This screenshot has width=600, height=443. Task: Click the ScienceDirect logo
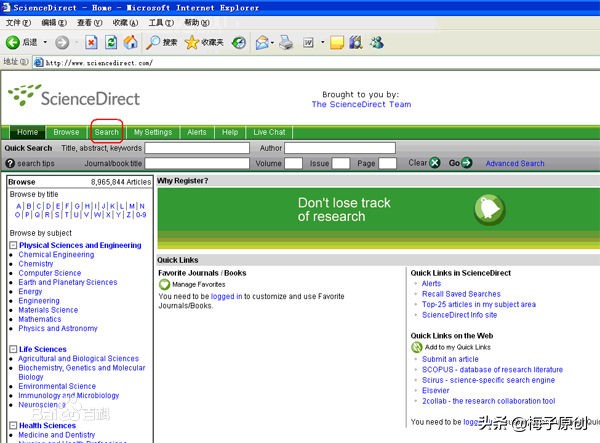(74, 96)
